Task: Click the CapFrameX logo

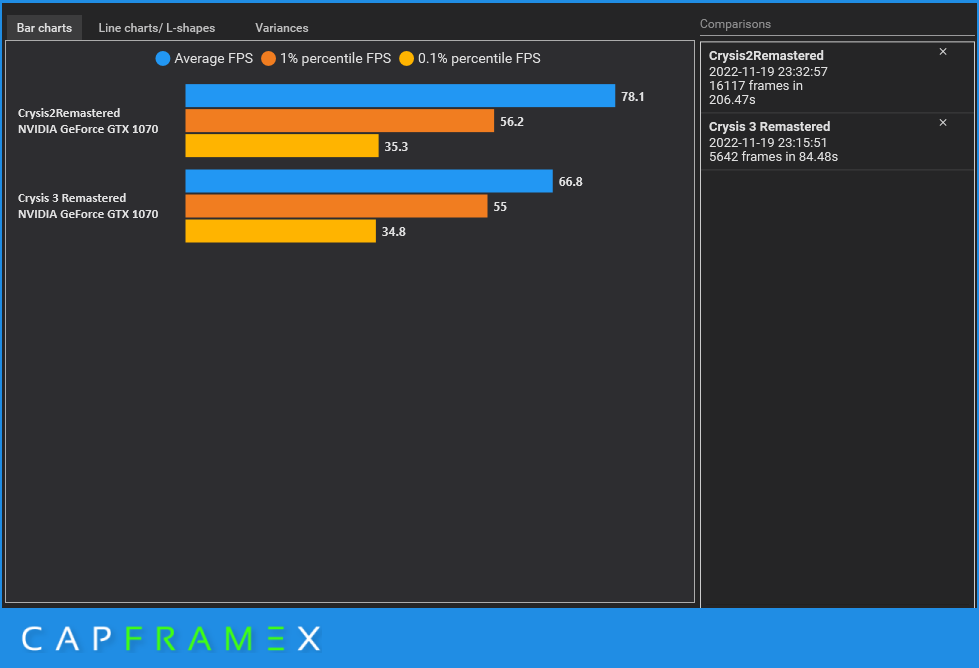Action: pos(171,639)
